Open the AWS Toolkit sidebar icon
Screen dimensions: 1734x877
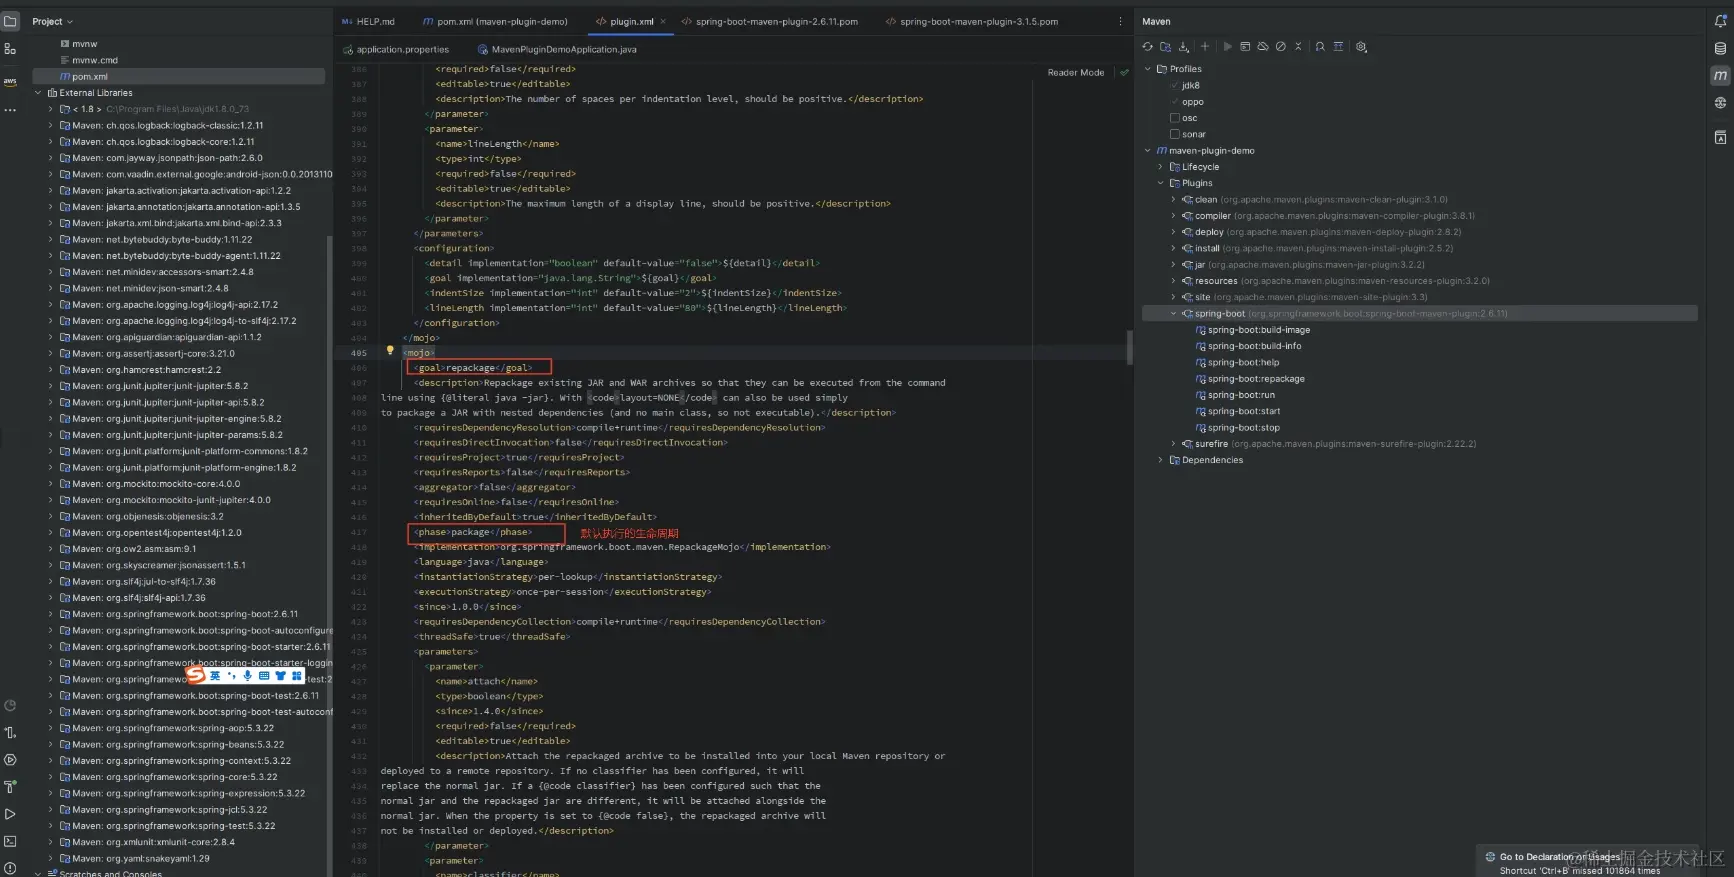10,81
